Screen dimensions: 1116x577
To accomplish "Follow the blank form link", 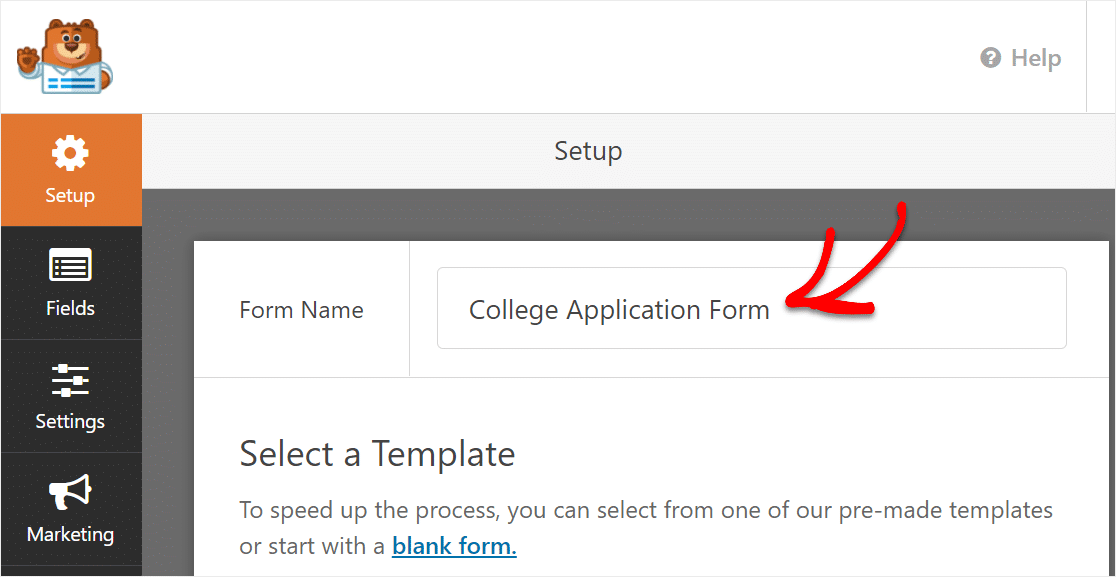I will click(x=454, y=547).
